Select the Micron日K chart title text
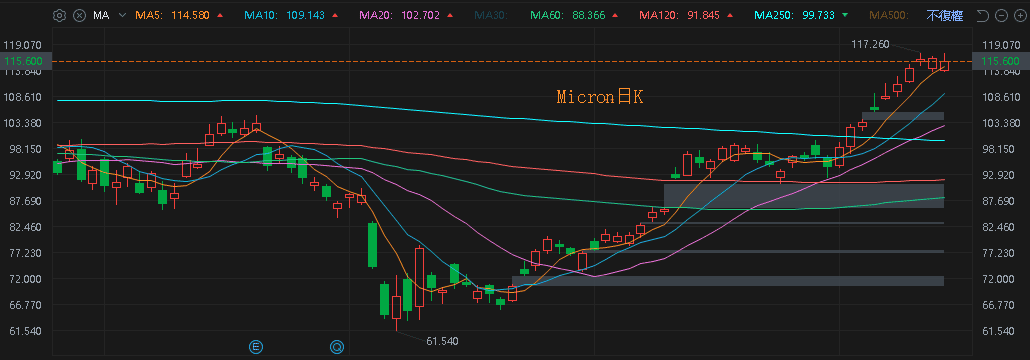Viewport: 1030px width, 360px height. 600,97
